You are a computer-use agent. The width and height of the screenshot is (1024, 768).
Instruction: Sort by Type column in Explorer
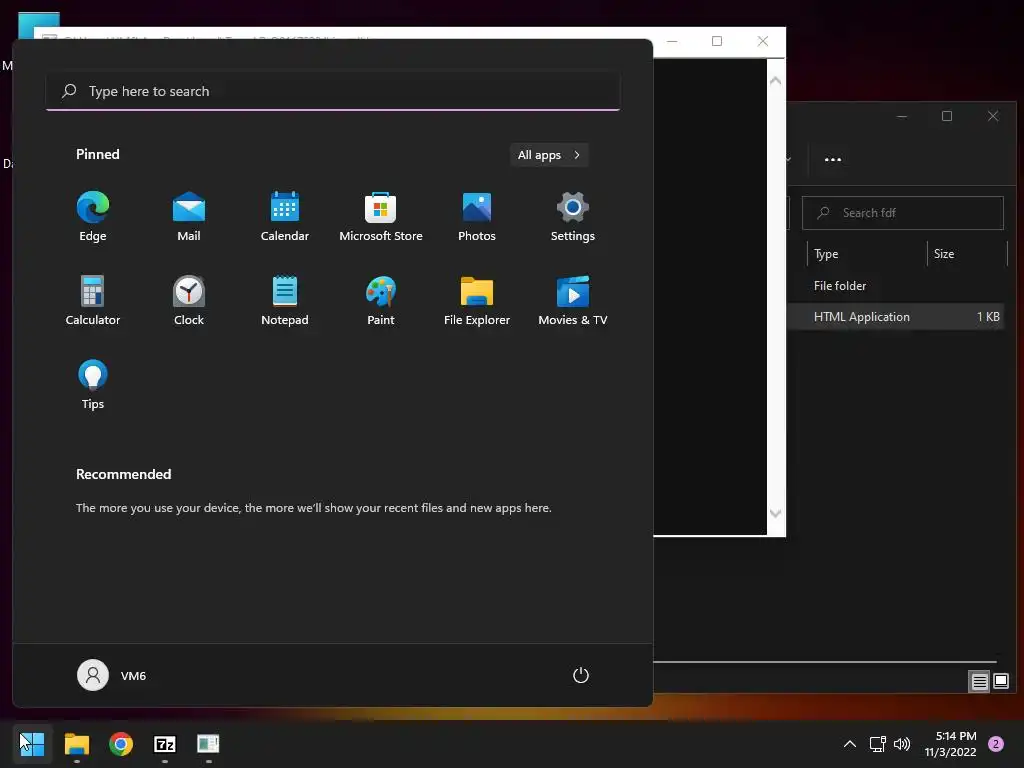point(867,254)
